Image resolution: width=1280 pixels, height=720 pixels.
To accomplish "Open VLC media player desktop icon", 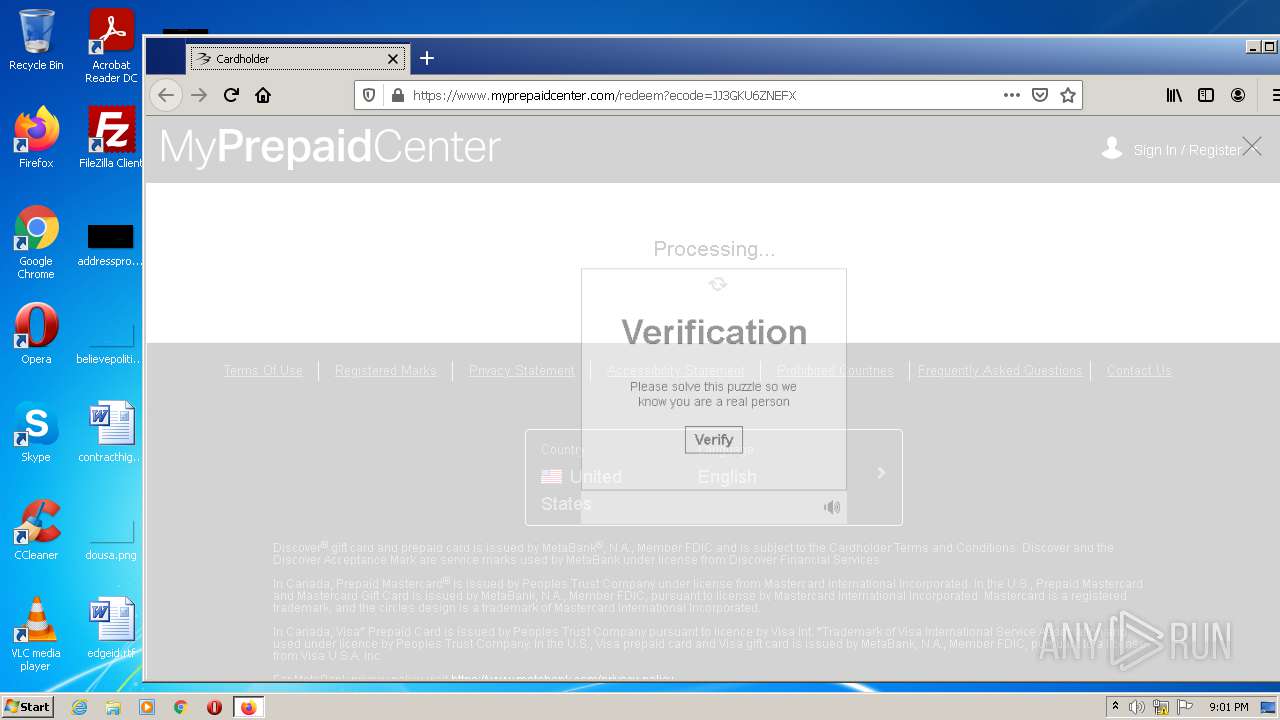I will (36, 634).
